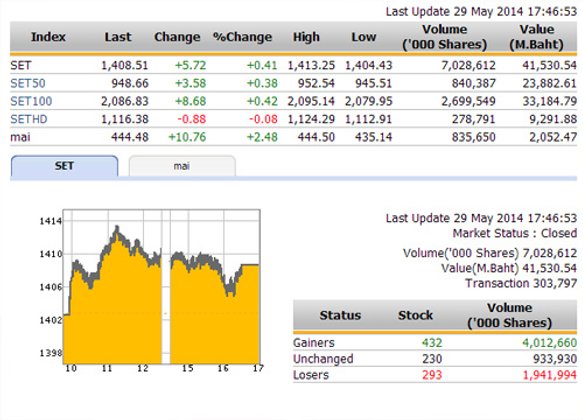Select mai percent change +2.48
The image size is (583, 420).
coord(262,137)
